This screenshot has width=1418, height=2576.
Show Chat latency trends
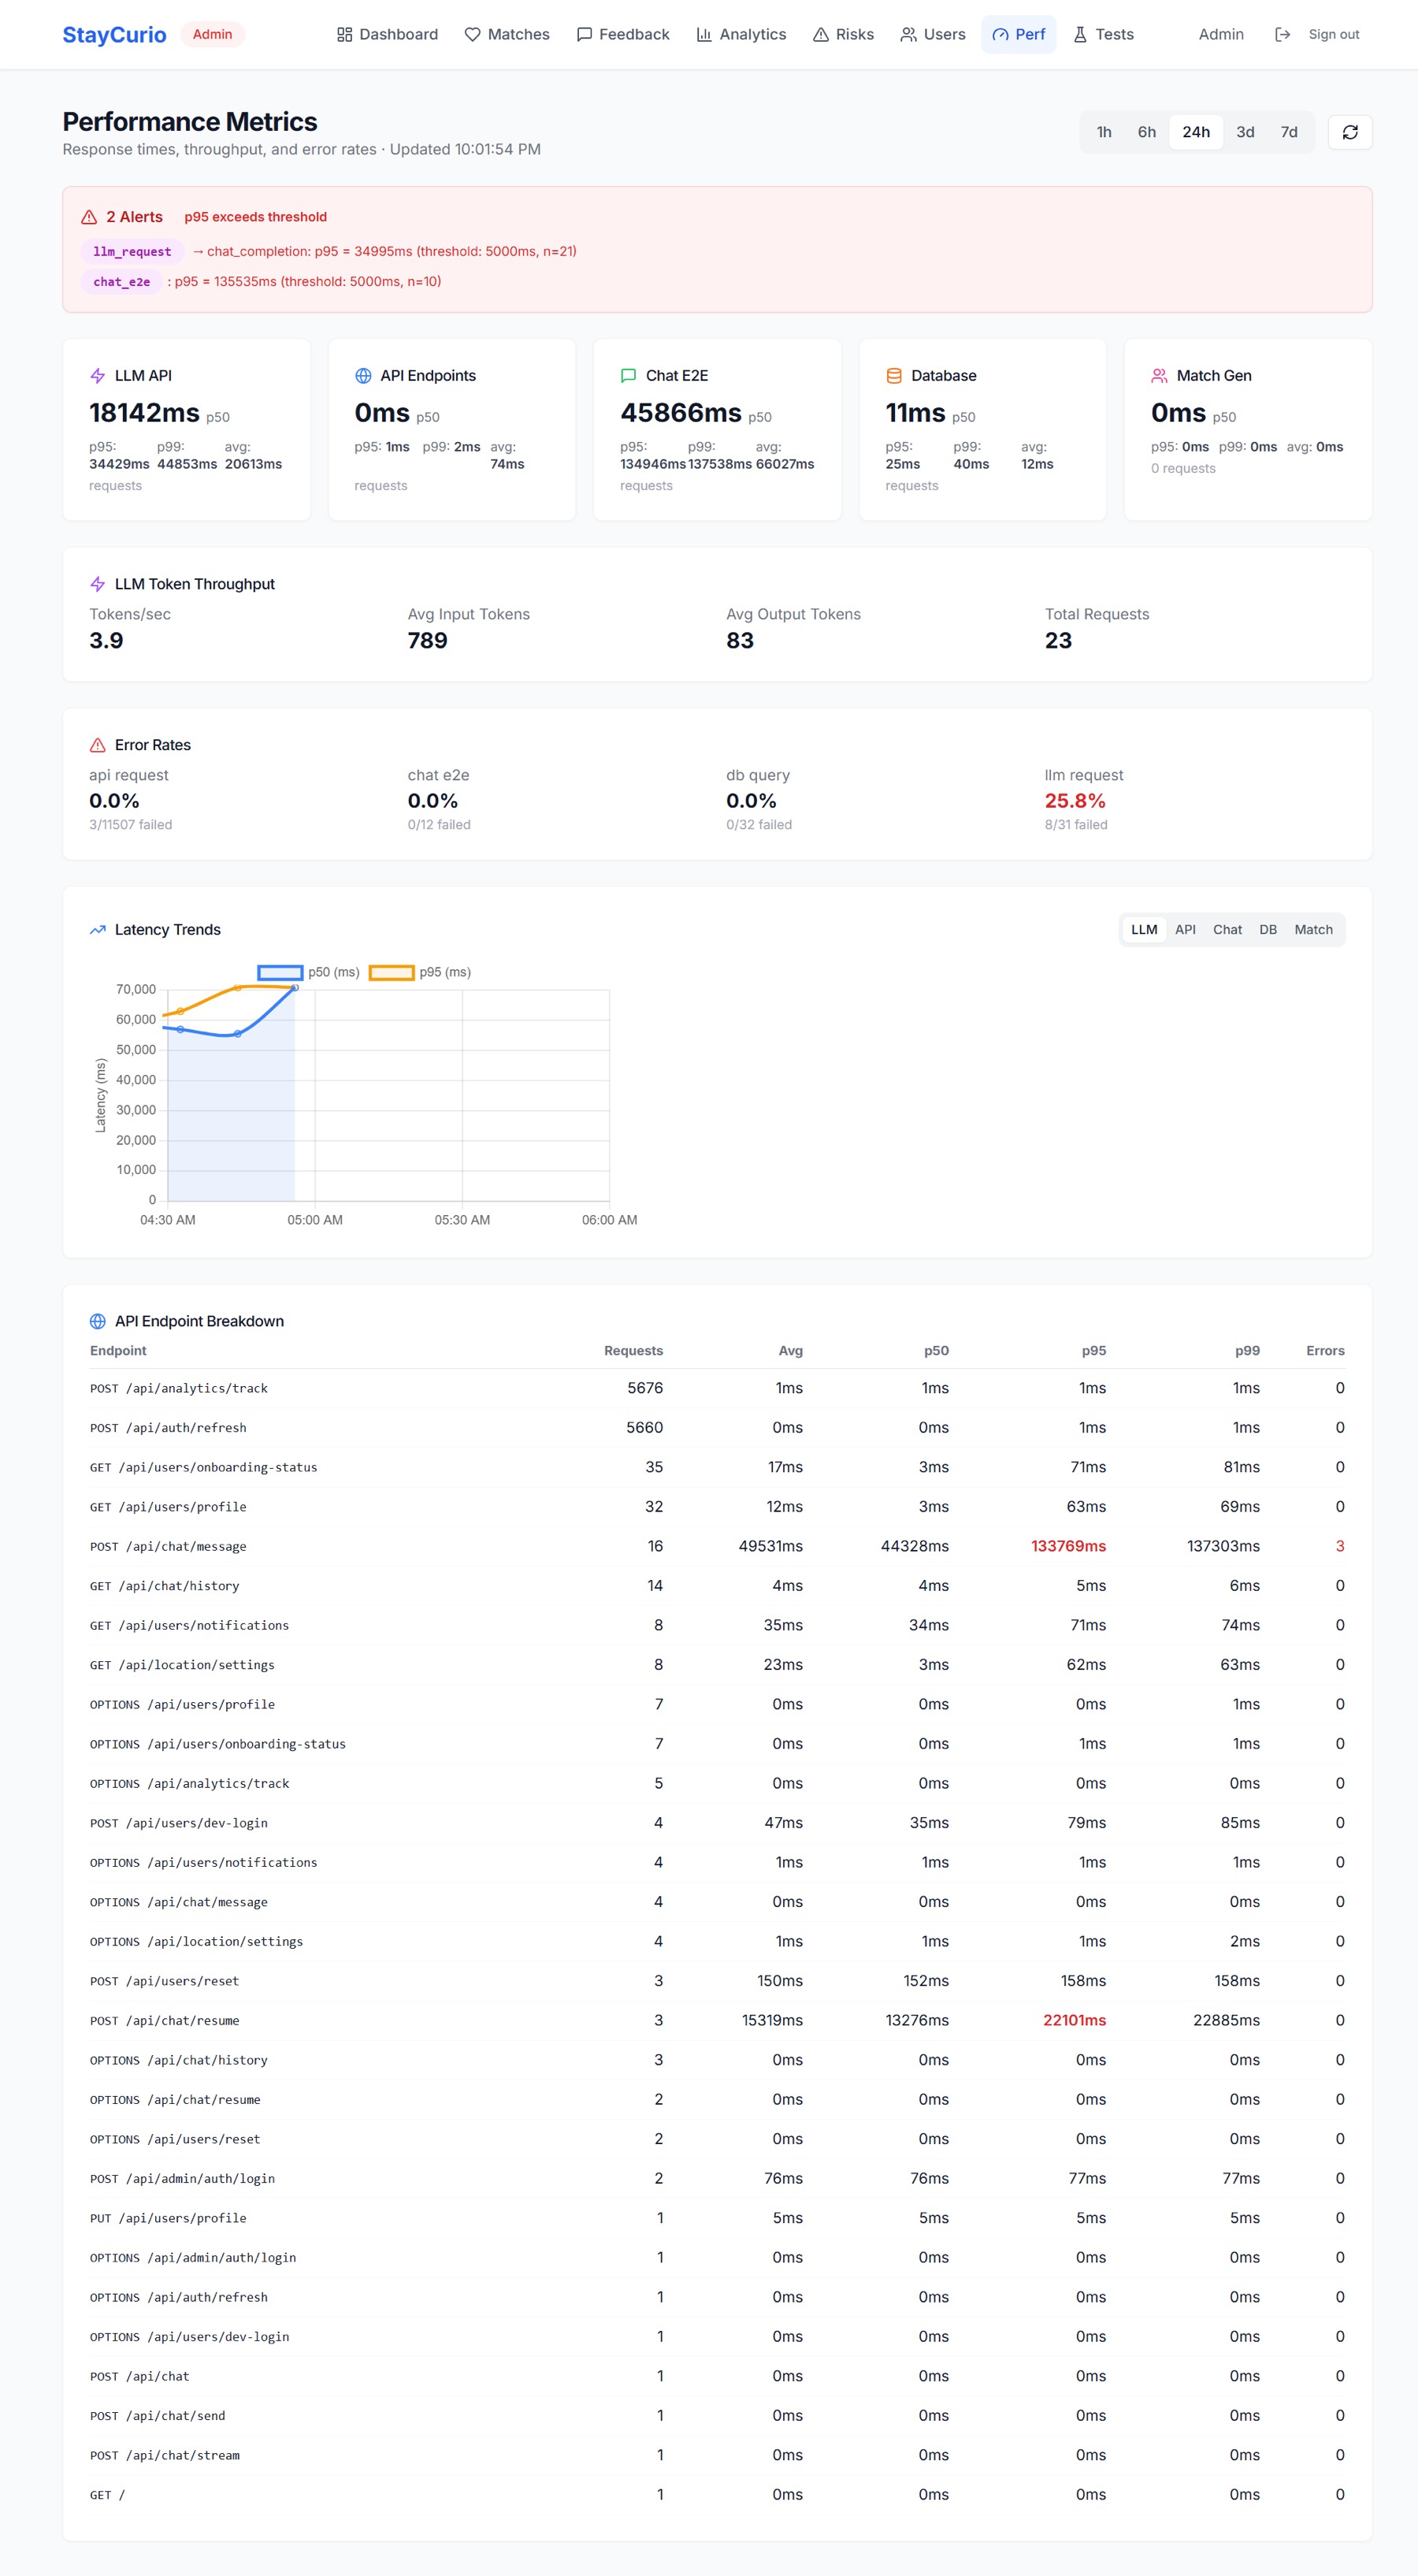coord(1227,930)
